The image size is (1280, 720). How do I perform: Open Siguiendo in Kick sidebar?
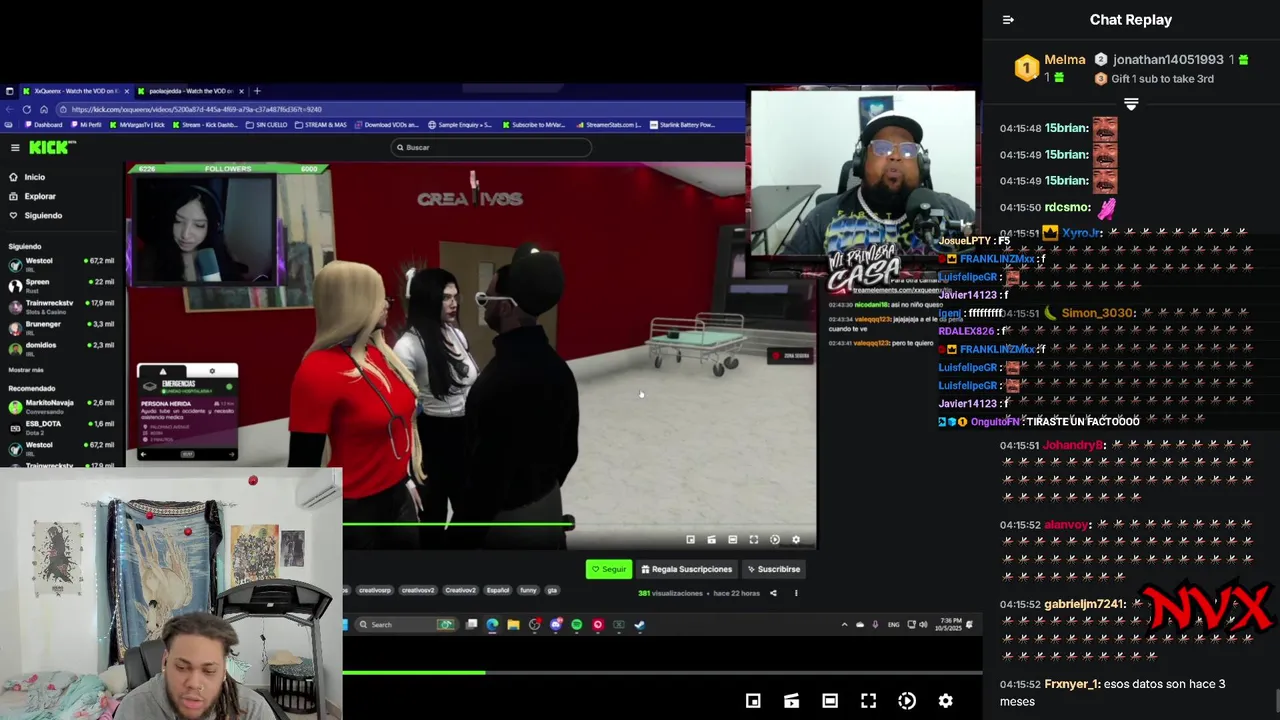(x=36, y=215)
